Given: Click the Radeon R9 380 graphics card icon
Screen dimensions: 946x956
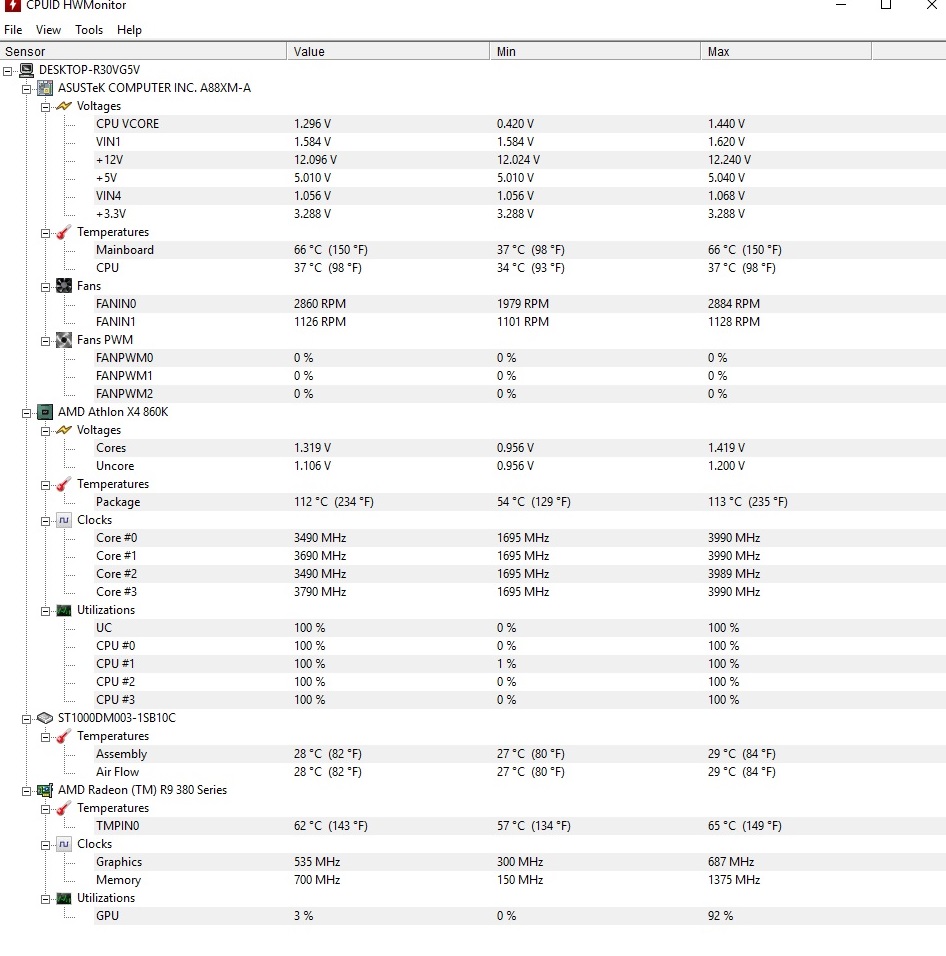Looking at the screenshot, I should pyautogui.click(x=45, y=790).
